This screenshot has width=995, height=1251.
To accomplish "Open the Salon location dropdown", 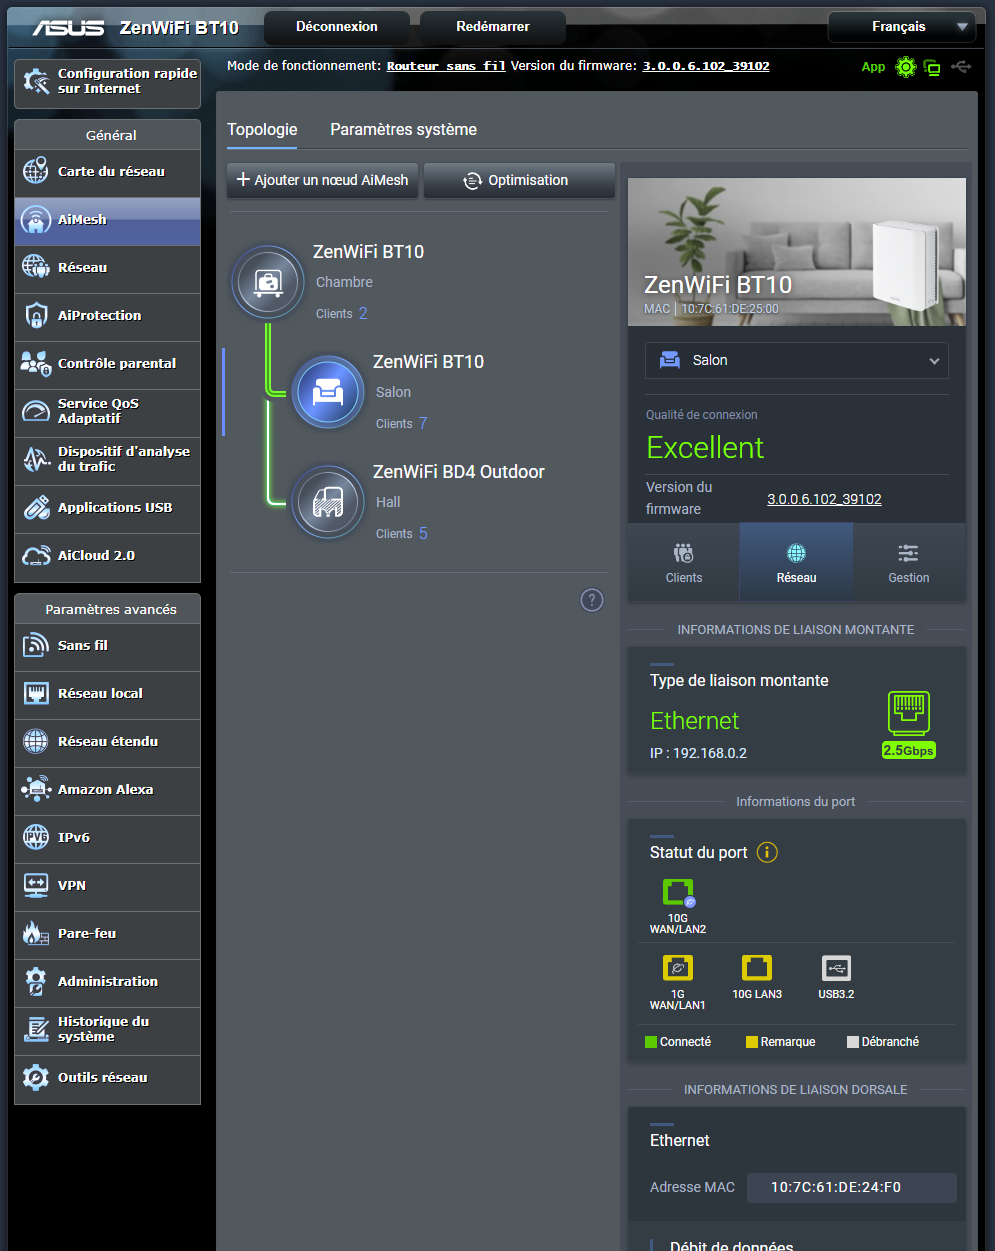I will coord(796,360).
